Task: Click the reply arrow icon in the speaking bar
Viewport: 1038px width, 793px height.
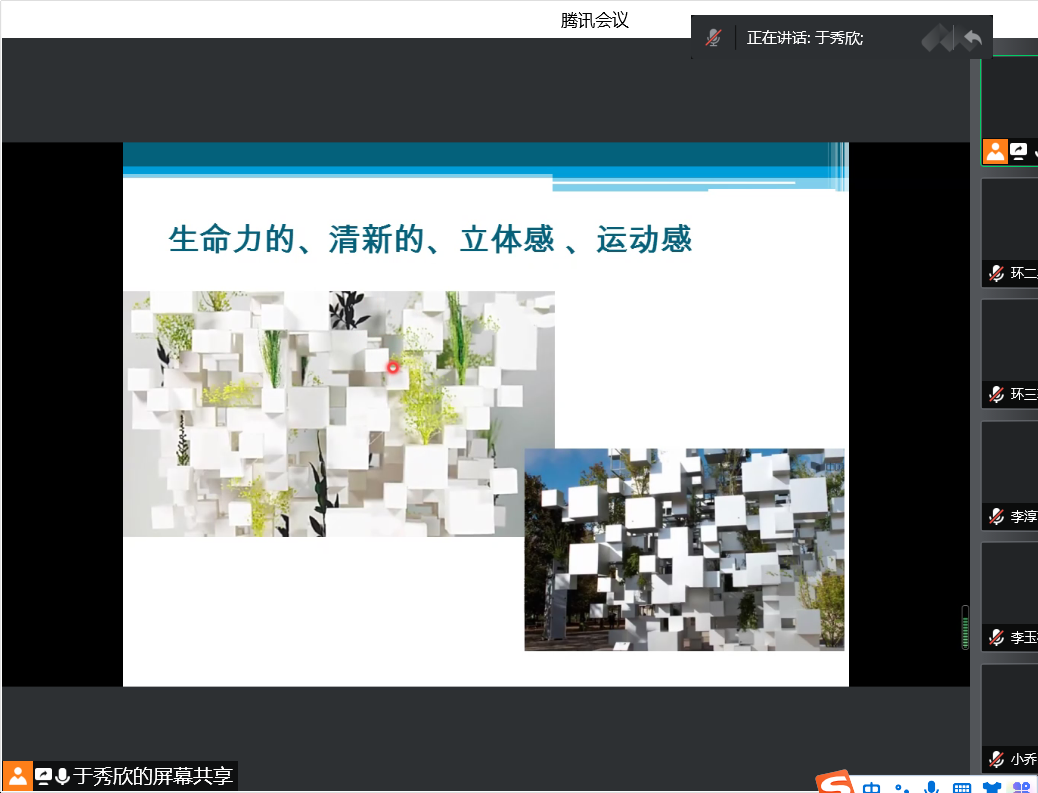Action: coord(971,38)
